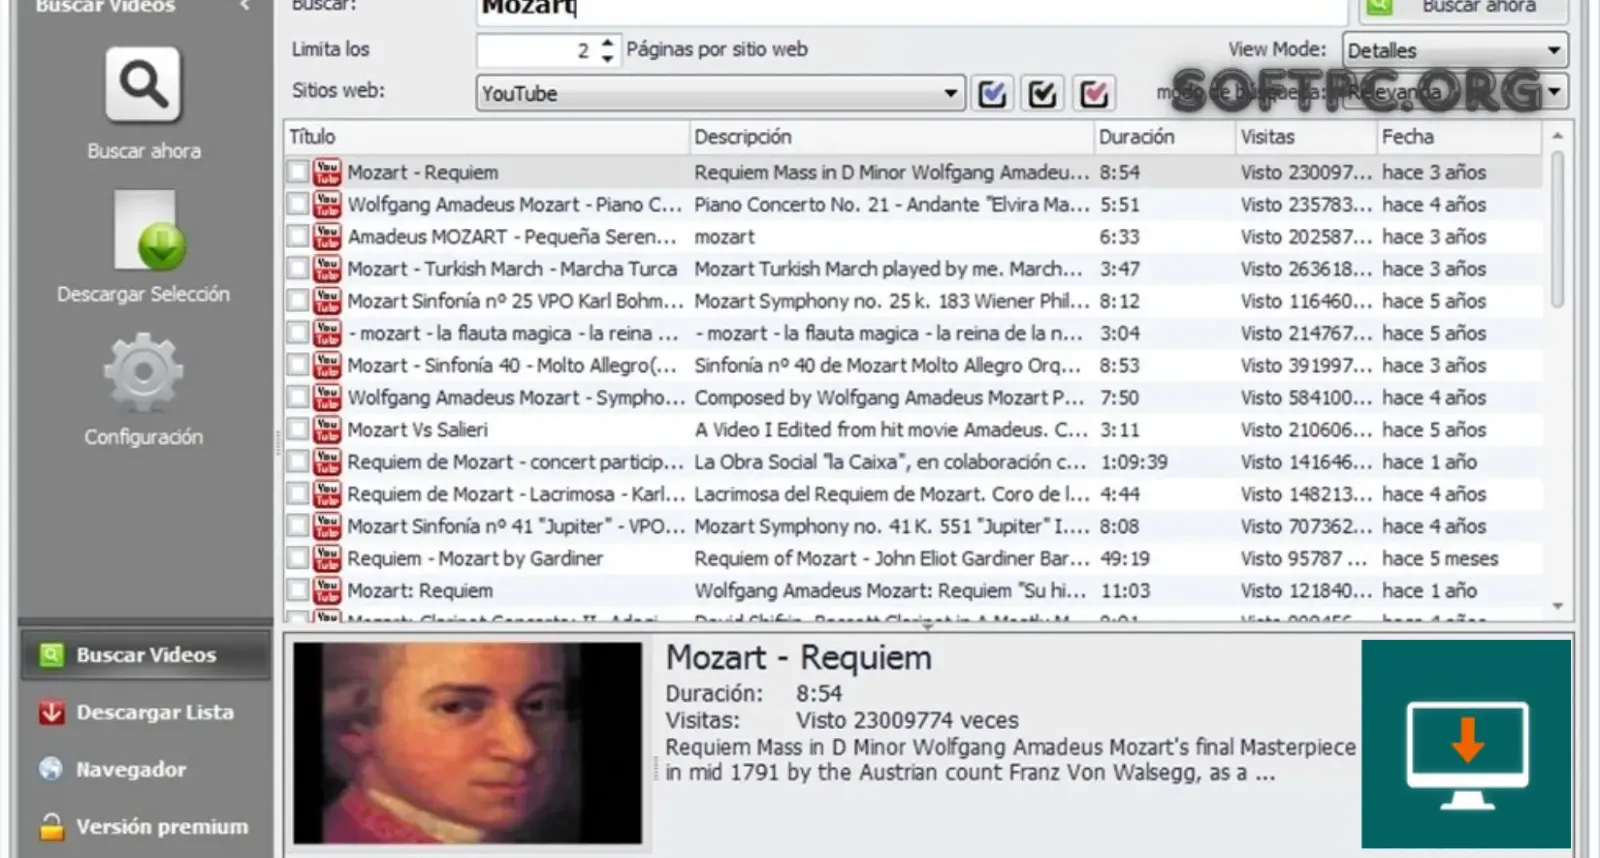Select 'Requiem - Mozart by Gardiner' title

coord(475,558)
